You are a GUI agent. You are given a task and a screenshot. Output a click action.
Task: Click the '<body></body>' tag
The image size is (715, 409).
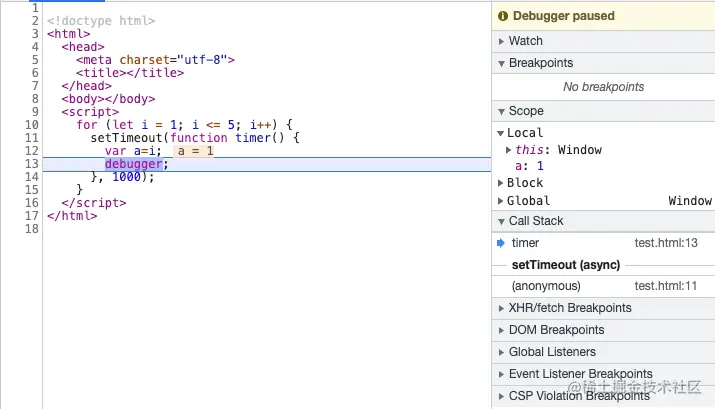coord(109,99)
